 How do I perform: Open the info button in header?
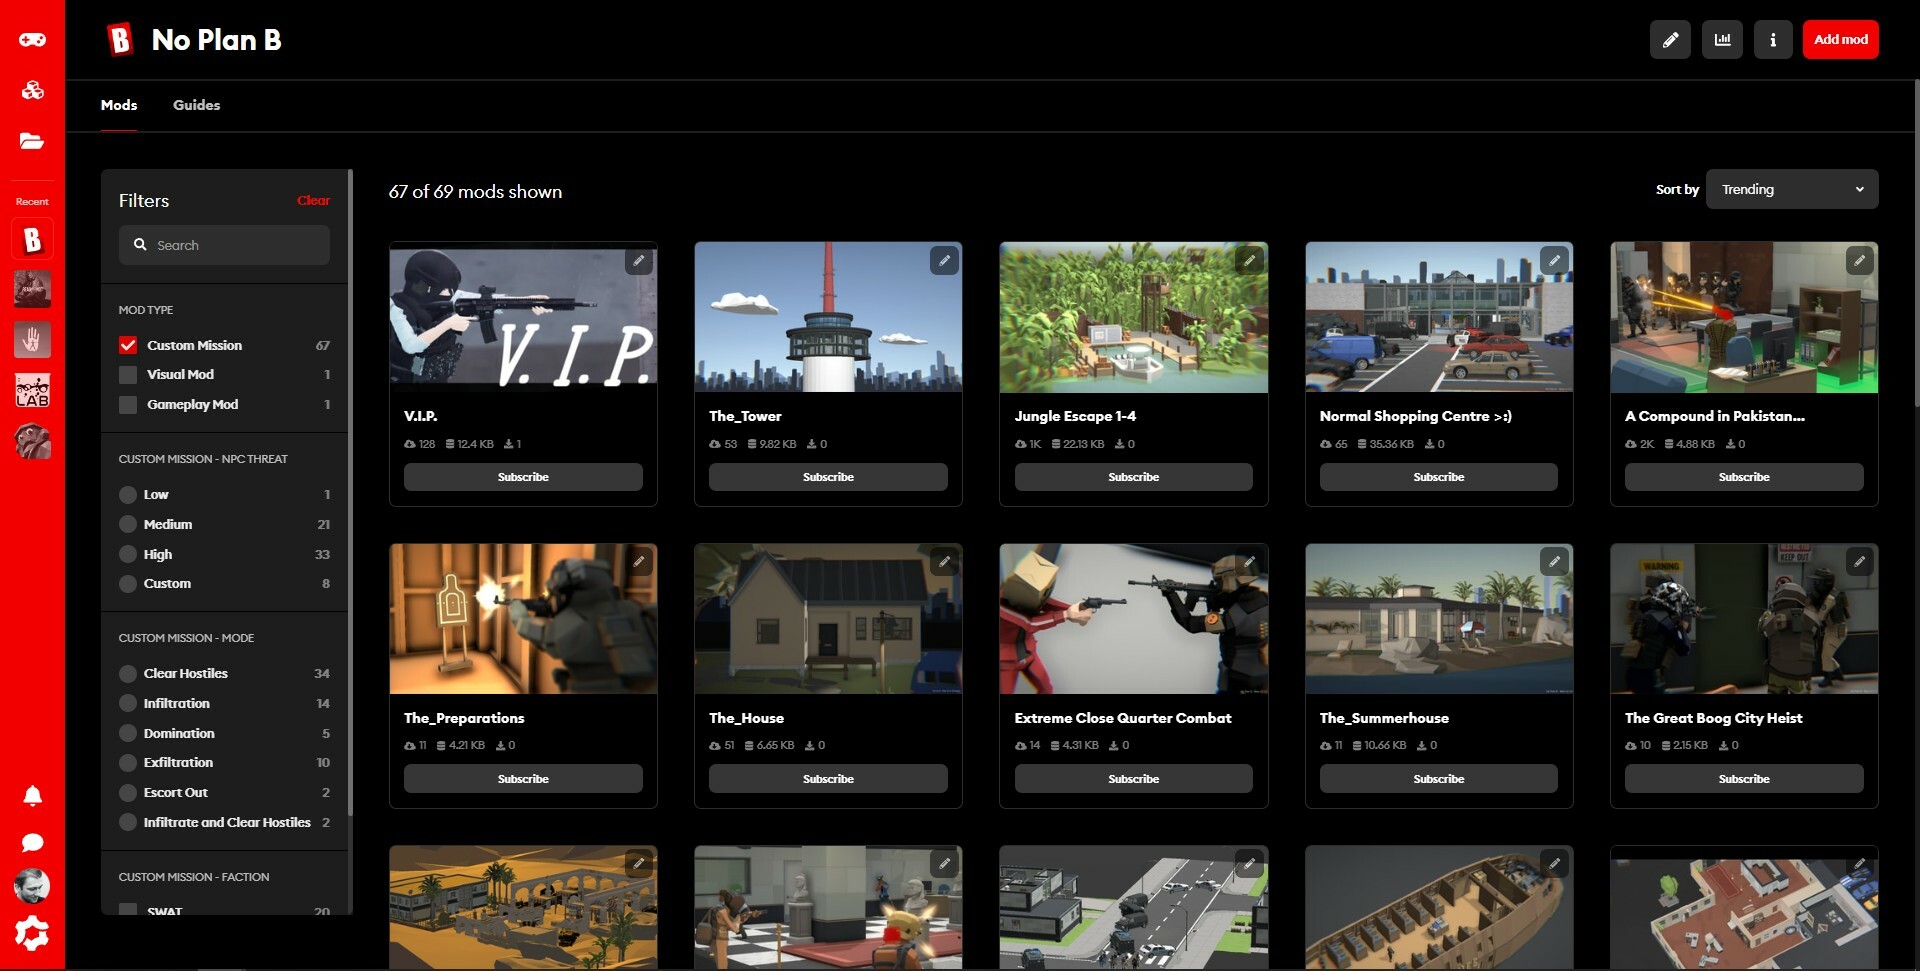point(1773,40)
